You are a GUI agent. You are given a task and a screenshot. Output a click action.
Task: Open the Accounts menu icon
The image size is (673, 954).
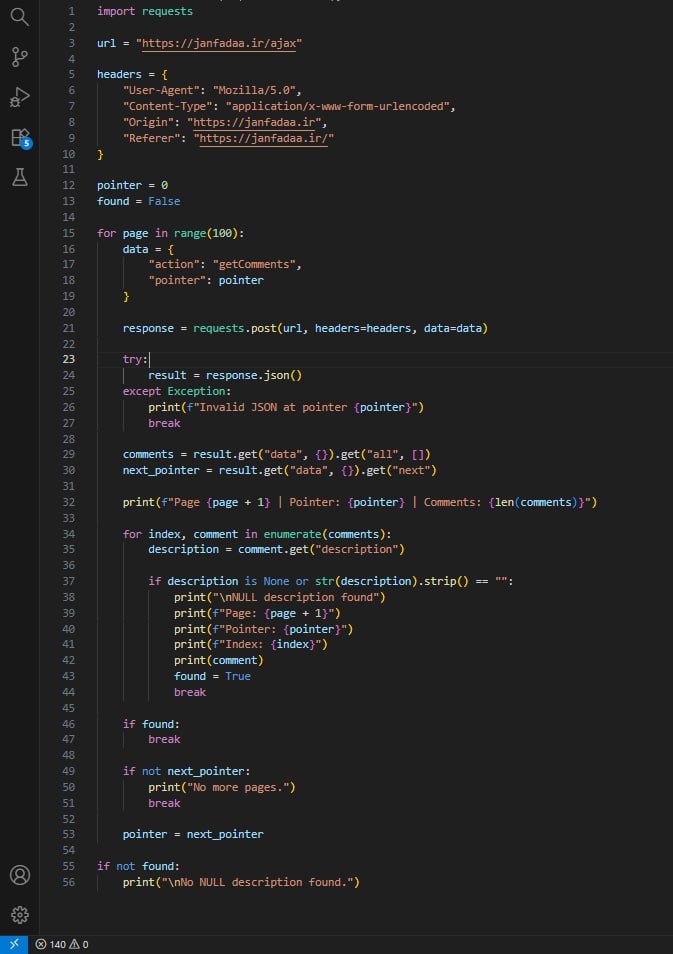click(19, 874)
